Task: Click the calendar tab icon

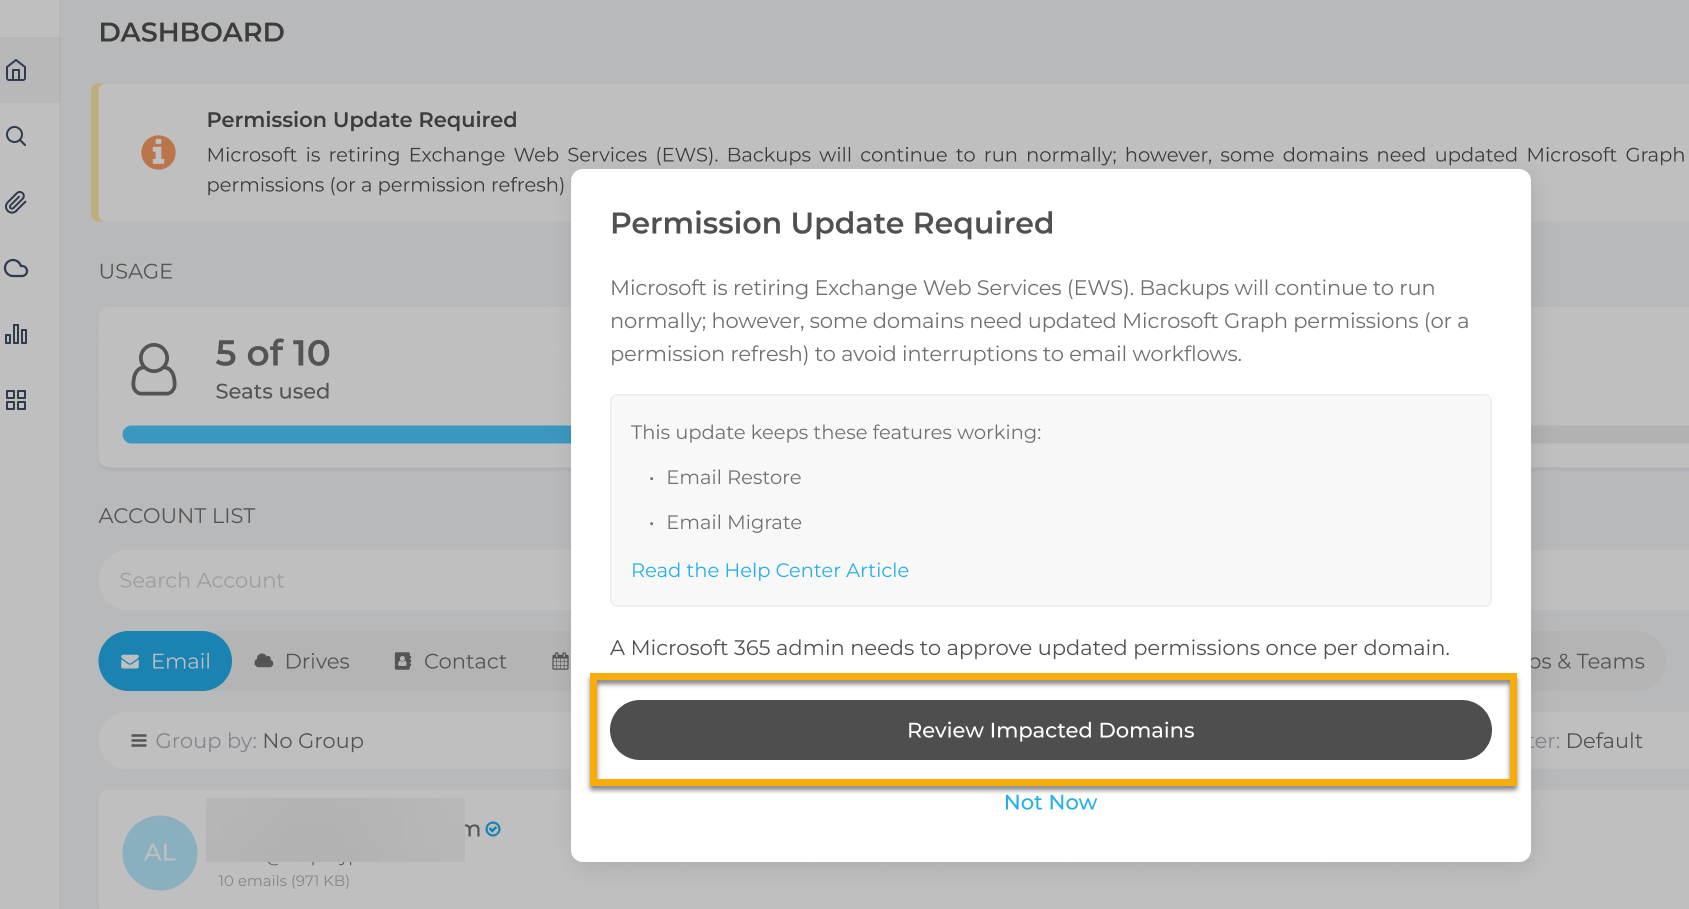Action: coord(560,661)
